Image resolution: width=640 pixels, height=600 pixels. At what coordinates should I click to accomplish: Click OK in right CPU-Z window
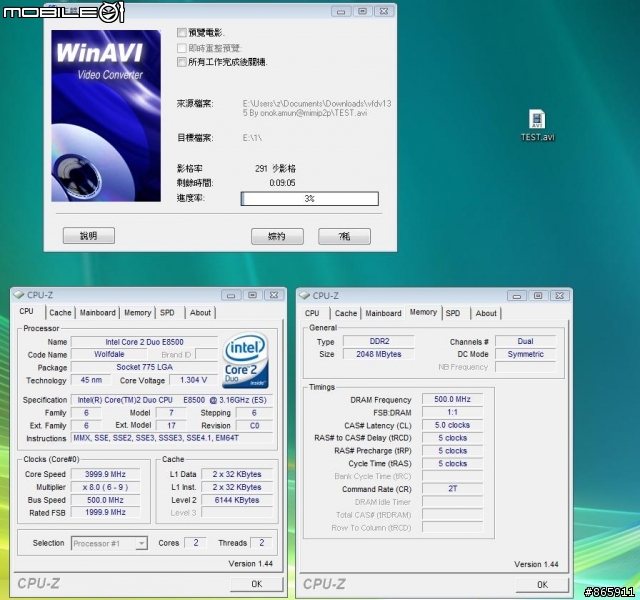click(542, 584)
